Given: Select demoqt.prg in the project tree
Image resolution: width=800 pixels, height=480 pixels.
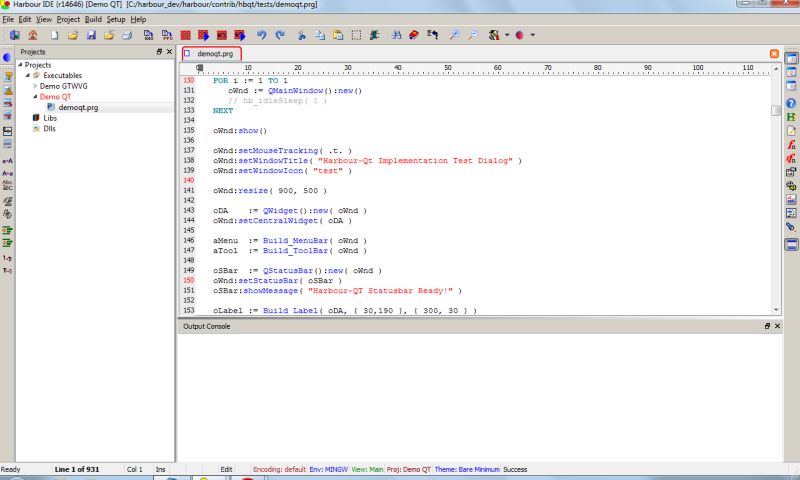Looking at the screenshot, I should tap(78, 107).
